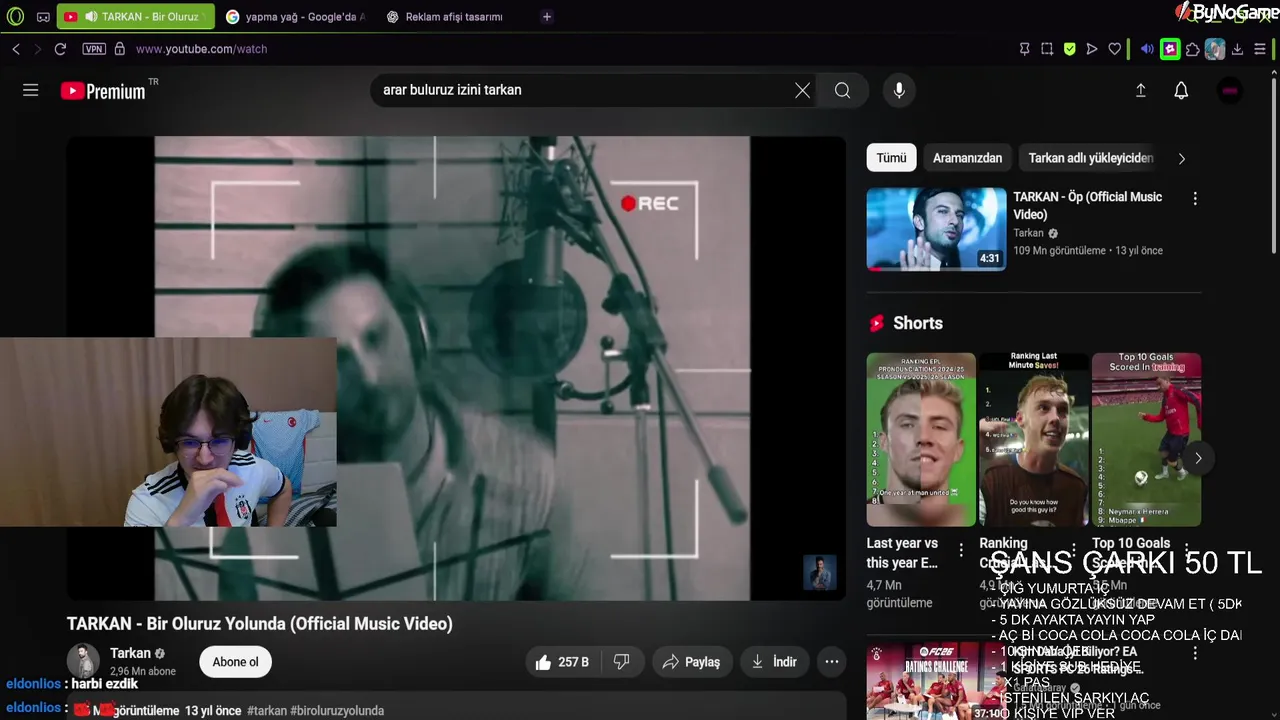Expand more filter chips with the right chevron
Viewport: 1280px width, 720px height.
(1181, 158)
